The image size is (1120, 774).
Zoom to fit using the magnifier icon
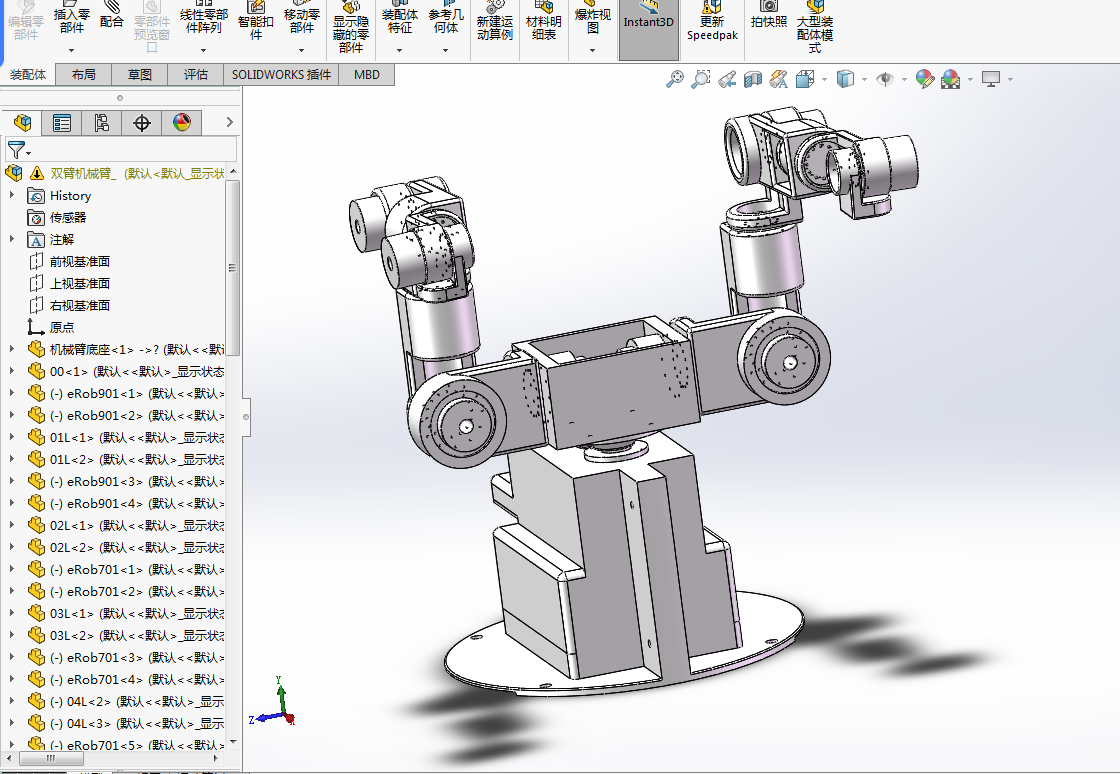(674, 79)
